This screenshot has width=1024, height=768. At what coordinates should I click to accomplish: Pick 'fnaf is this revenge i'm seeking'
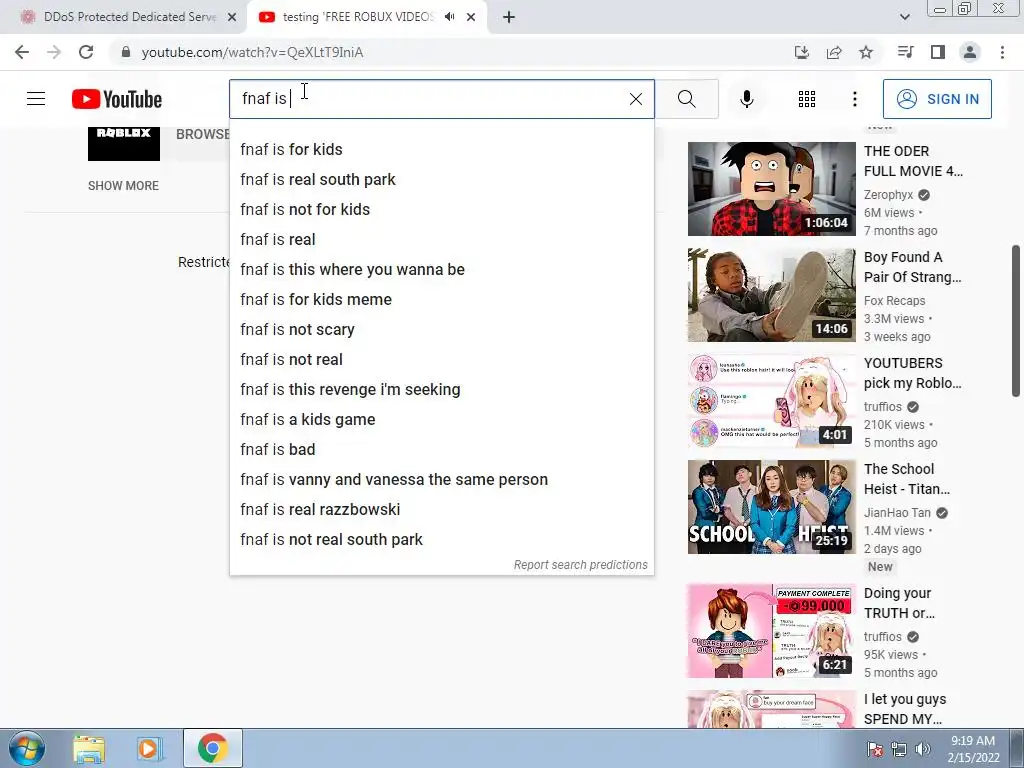(x=441, y=390)
